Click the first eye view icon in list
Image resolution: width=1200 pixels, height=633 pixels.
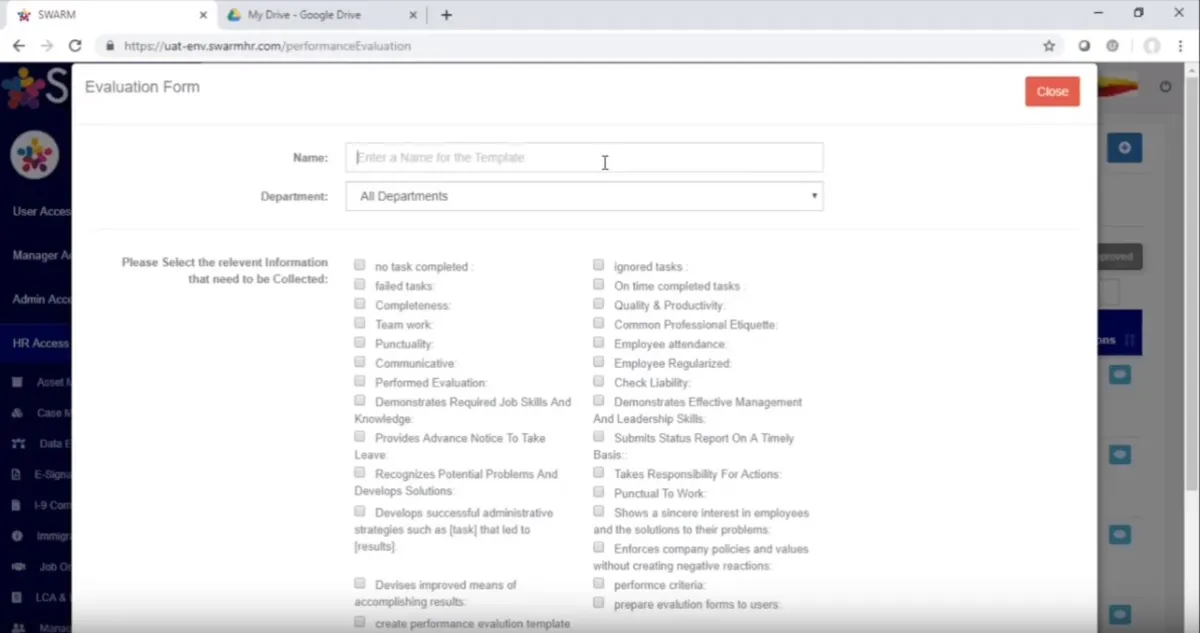[1119, 374]
